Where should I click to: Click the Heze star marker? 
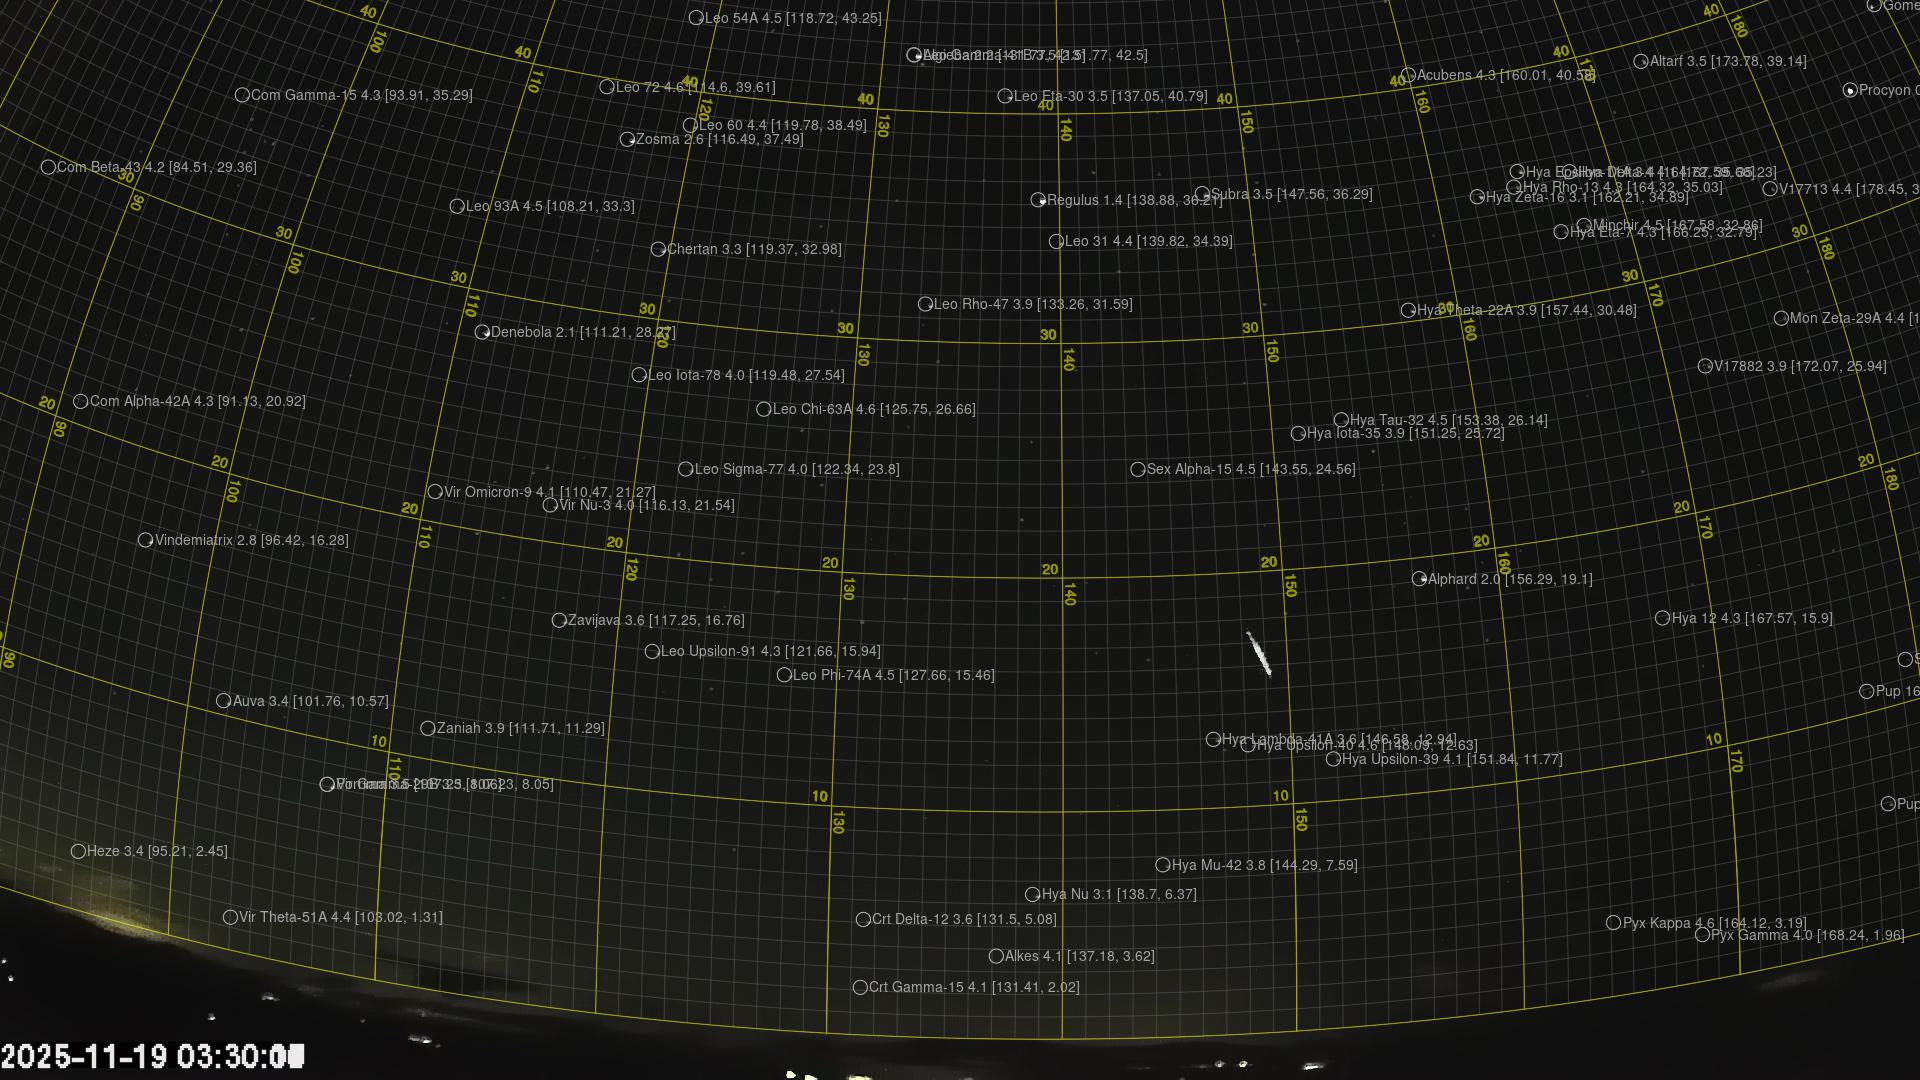pyautogui.click(x=78, y=852)
